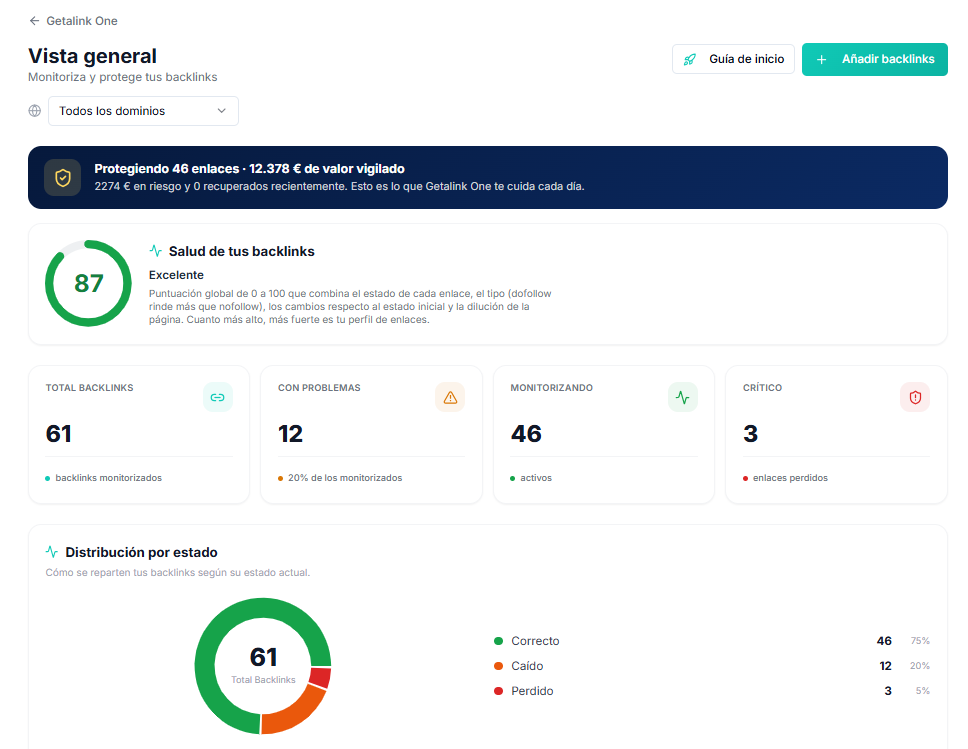968x749 pixels.
Task: Click the red shield icon in Crítico card
Action: tap(915, 397)
